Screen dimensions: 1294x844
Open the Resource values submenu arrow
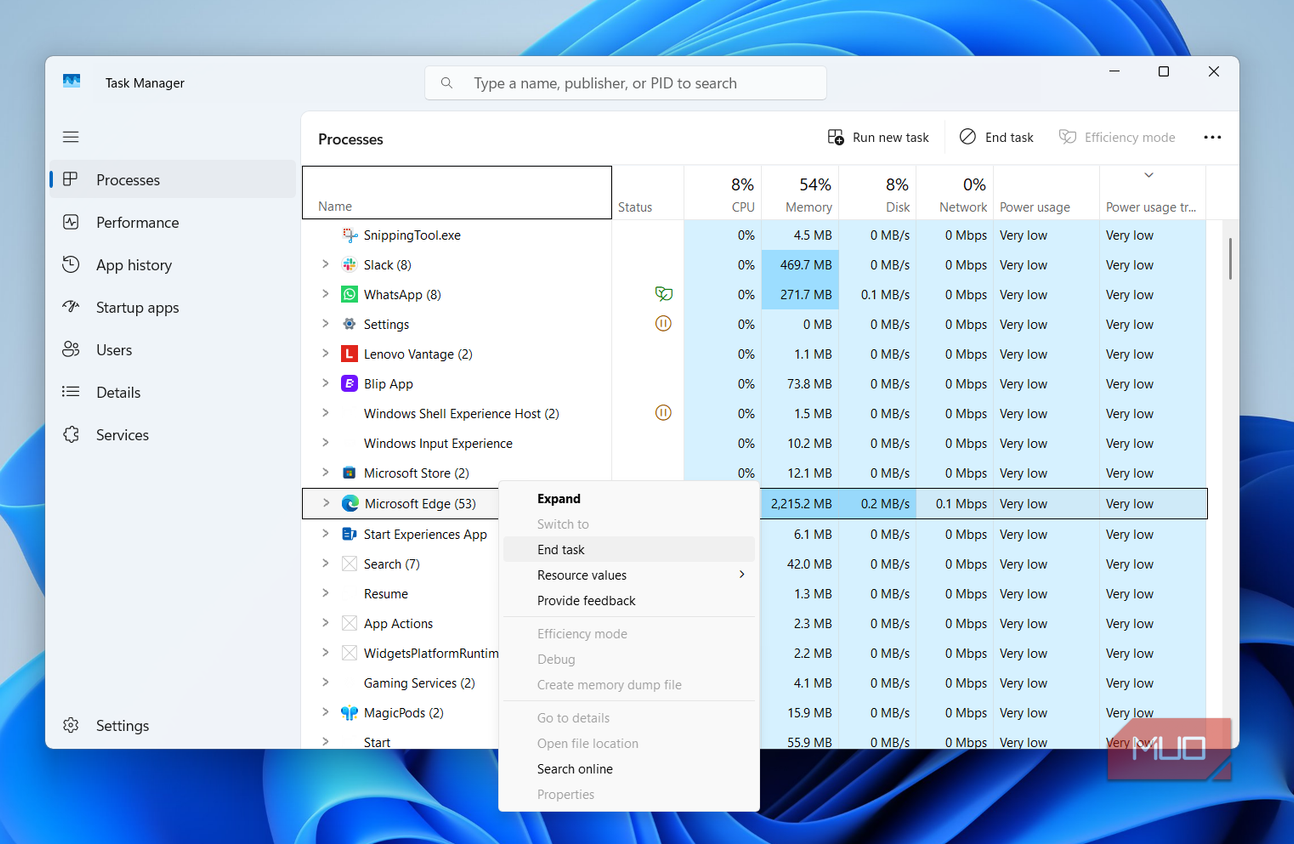(742, 575)
